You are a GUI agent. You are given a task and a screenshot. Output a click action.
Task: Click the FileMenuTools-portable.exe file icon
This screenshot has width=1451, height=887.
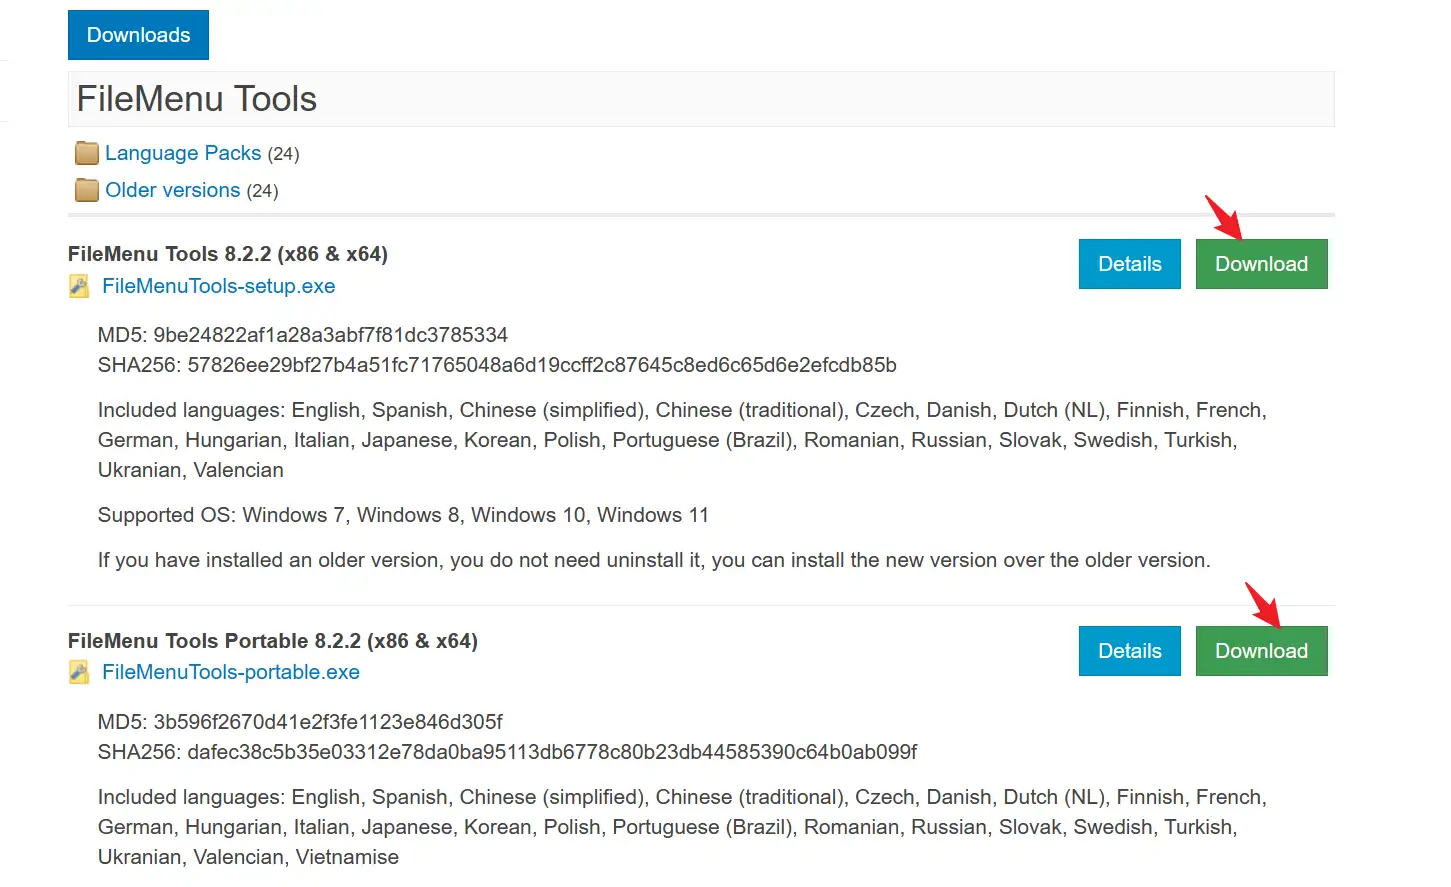tap(79, 673)
